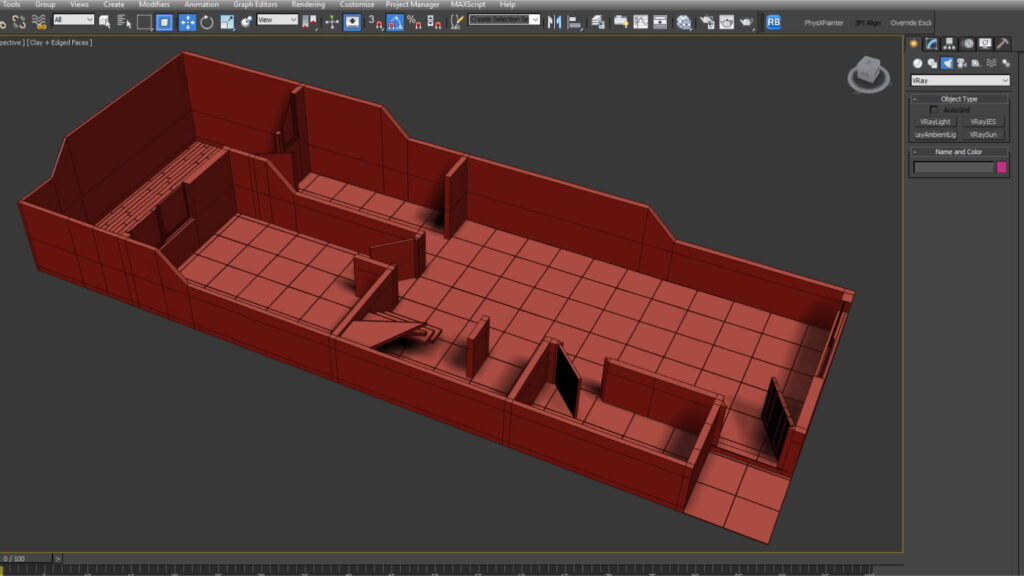The image size is (1024, 576).
Task: Enable the AutoGrid checkbox
Action: 934,110
